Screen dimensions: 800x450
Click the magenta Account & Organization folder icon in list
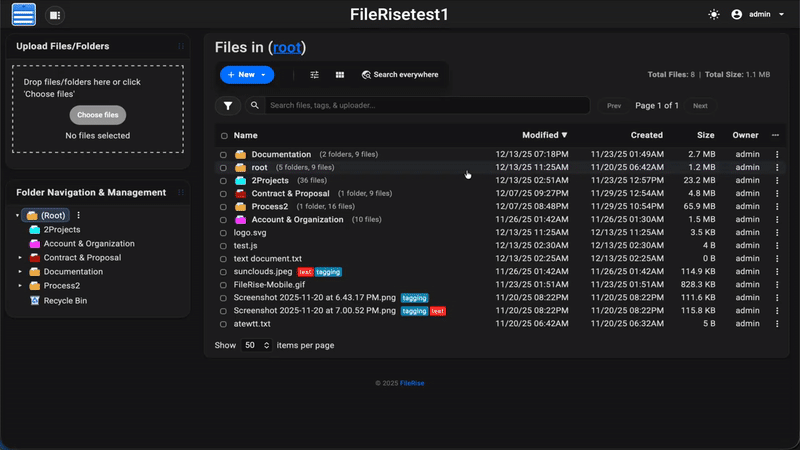240,219
